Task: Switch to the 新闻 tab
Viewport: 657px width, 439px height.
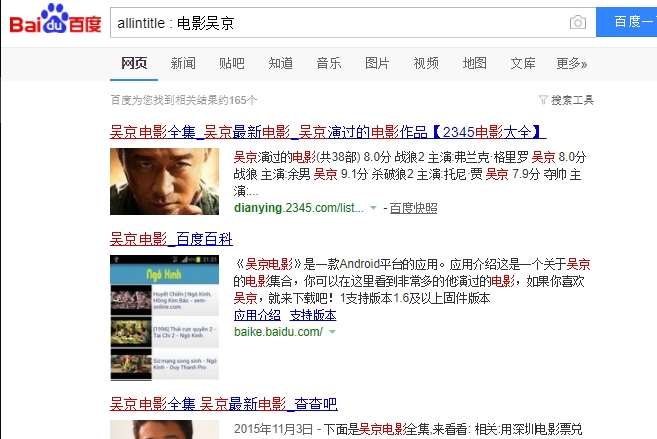Action: [183, 63]
